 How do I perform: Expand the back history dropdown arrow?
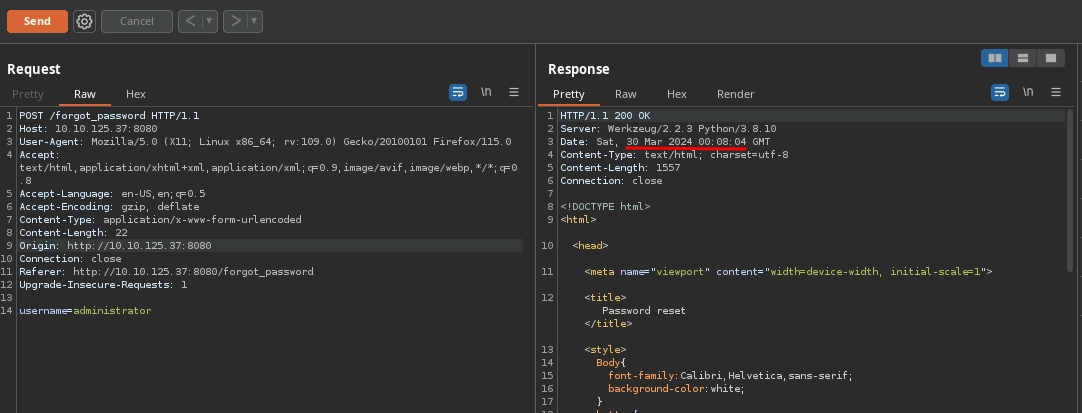(x=210, y=21)
